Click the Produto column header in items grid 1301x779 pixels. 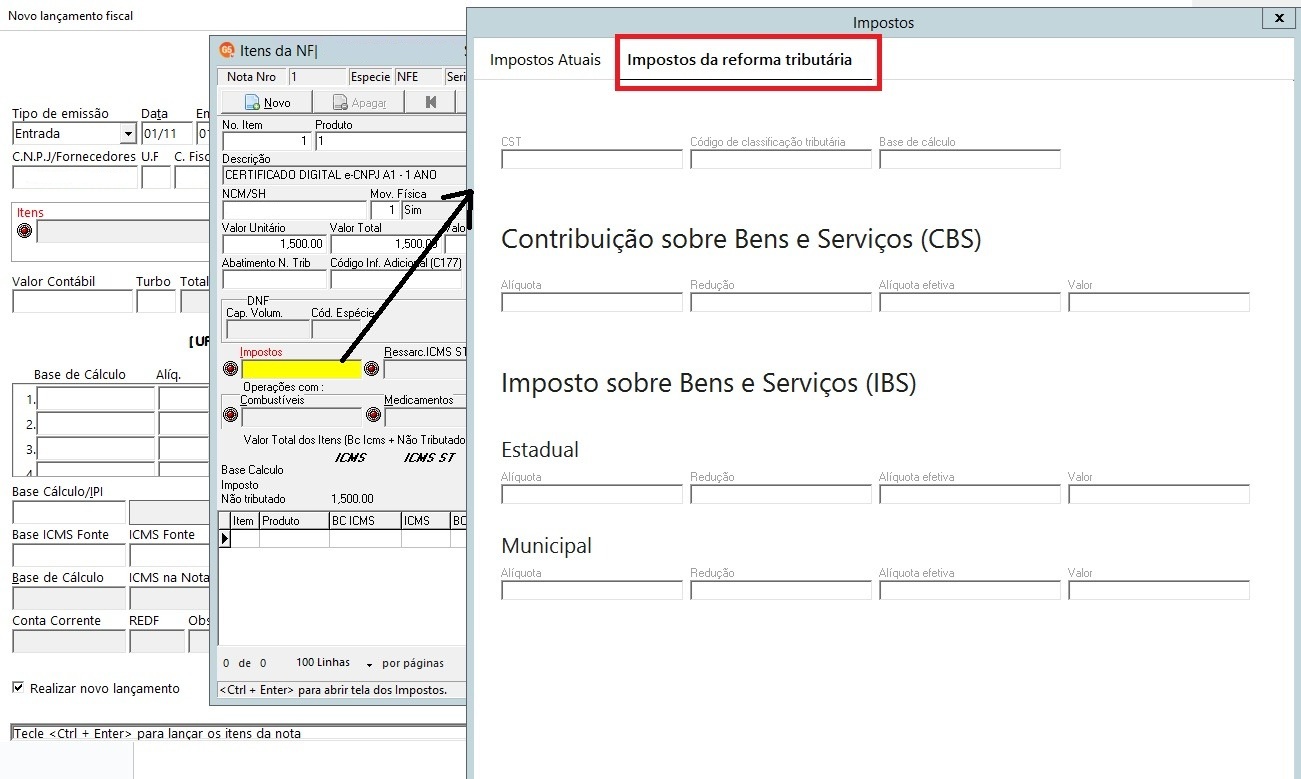[x=294, y=521]
